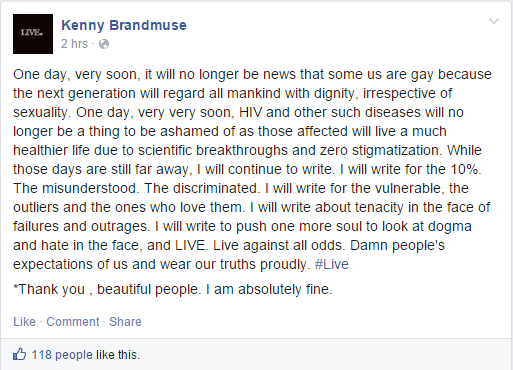View the 118 people who liked this
This screenshot has height=370, width=513.
(x=62, y=355)
